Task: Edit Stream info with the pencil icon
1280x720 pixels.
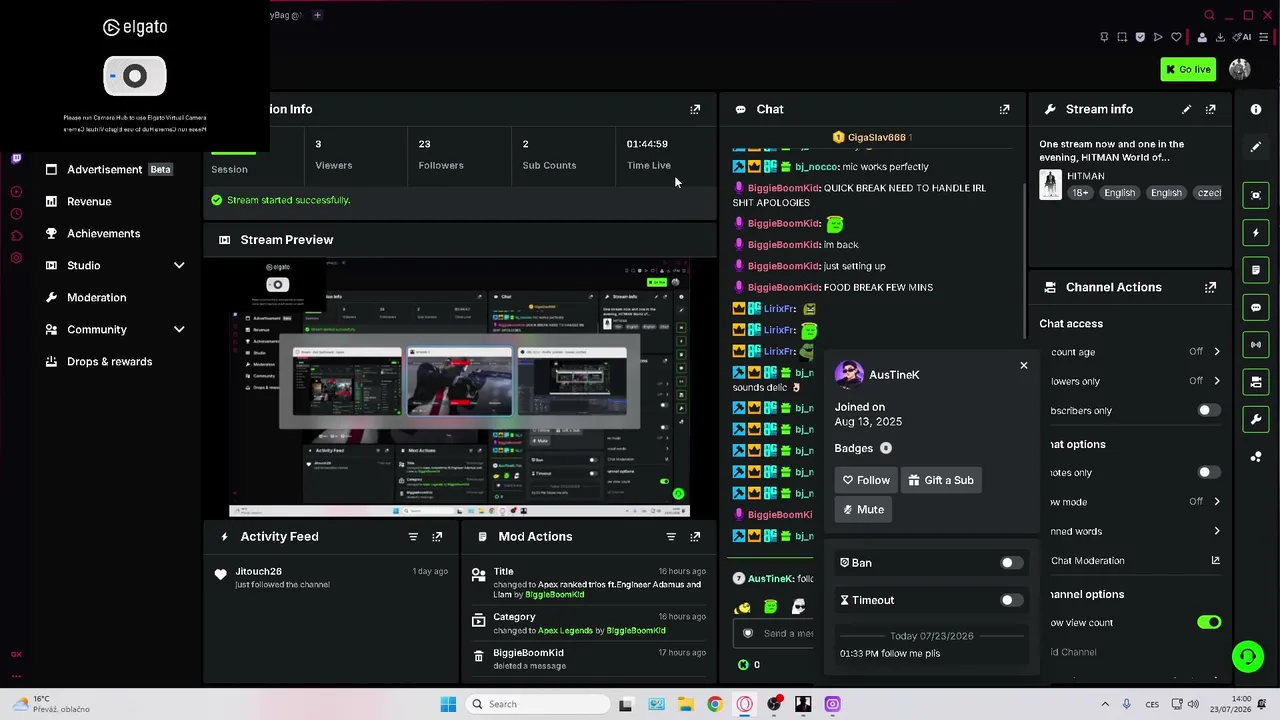Action: [1186, 109]
